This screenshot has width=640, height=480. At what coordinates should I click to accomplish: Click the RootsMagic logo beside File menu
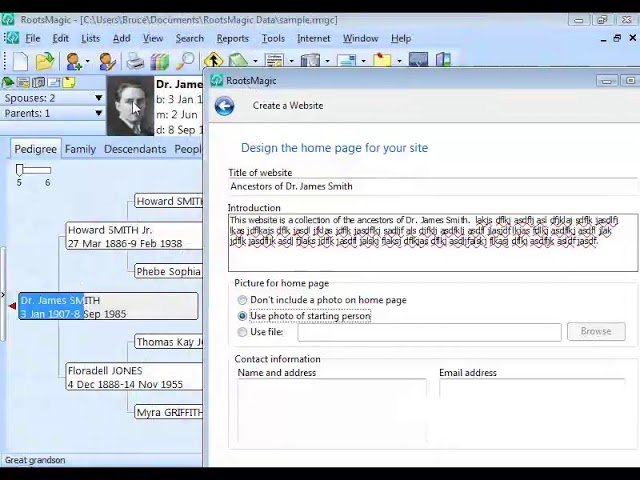point(11,38)
